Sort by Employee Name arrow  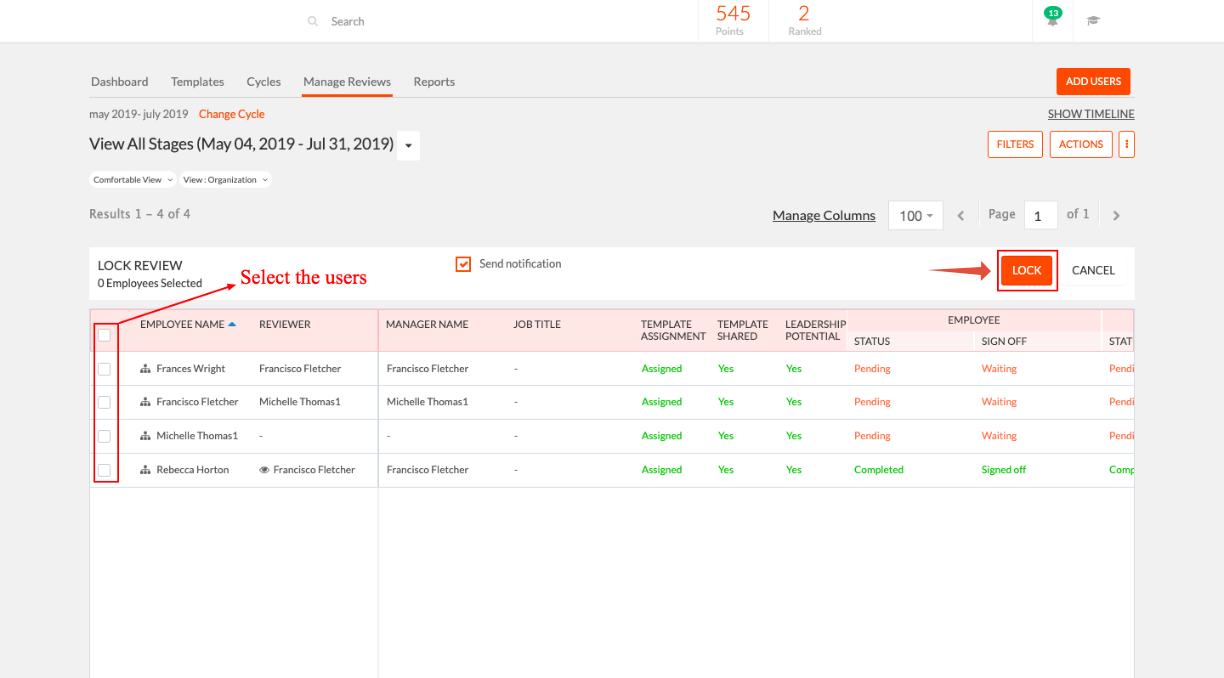[232, 324]
